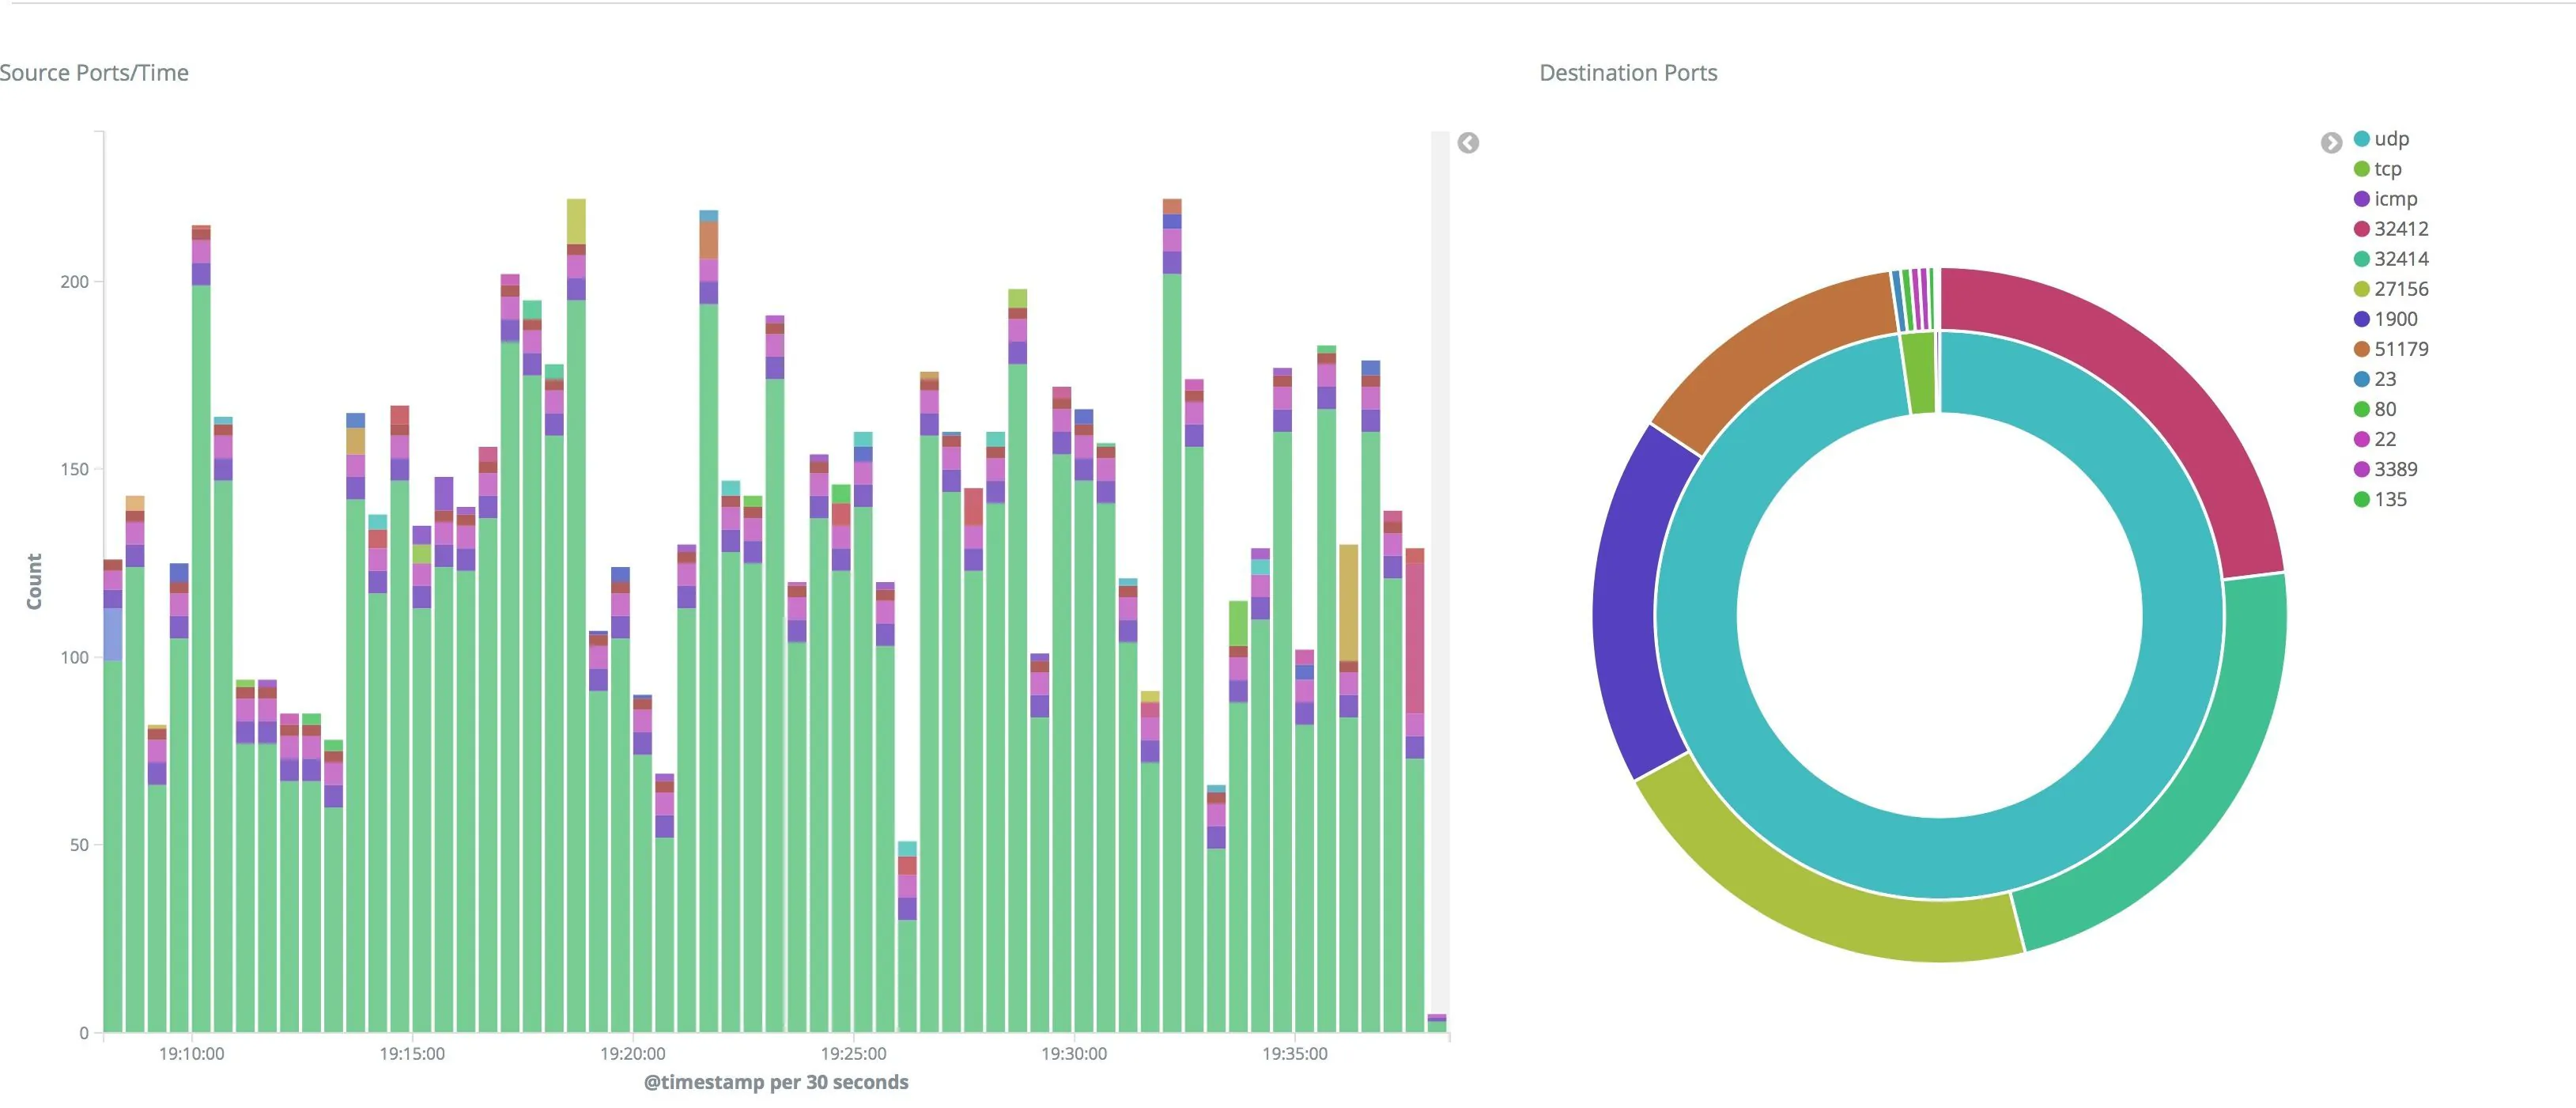Screen dimensions: 2576x1108
Task: Select the udp legend color dot
Action: (2362, 139)
